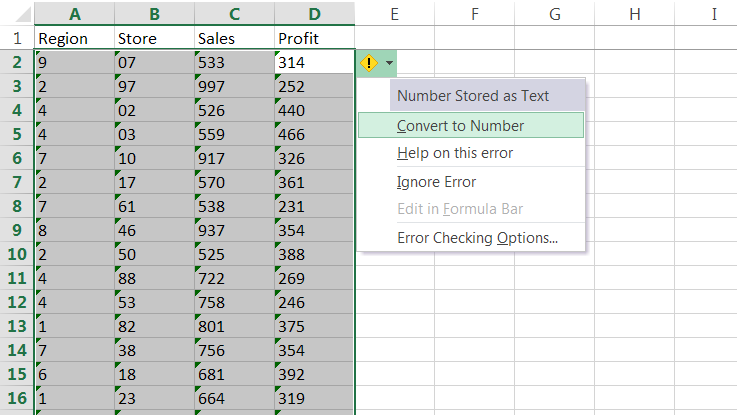Click Ignore Error in the menu
The width and height of the screenshot is (737, 415).
(x=436, y=182)
